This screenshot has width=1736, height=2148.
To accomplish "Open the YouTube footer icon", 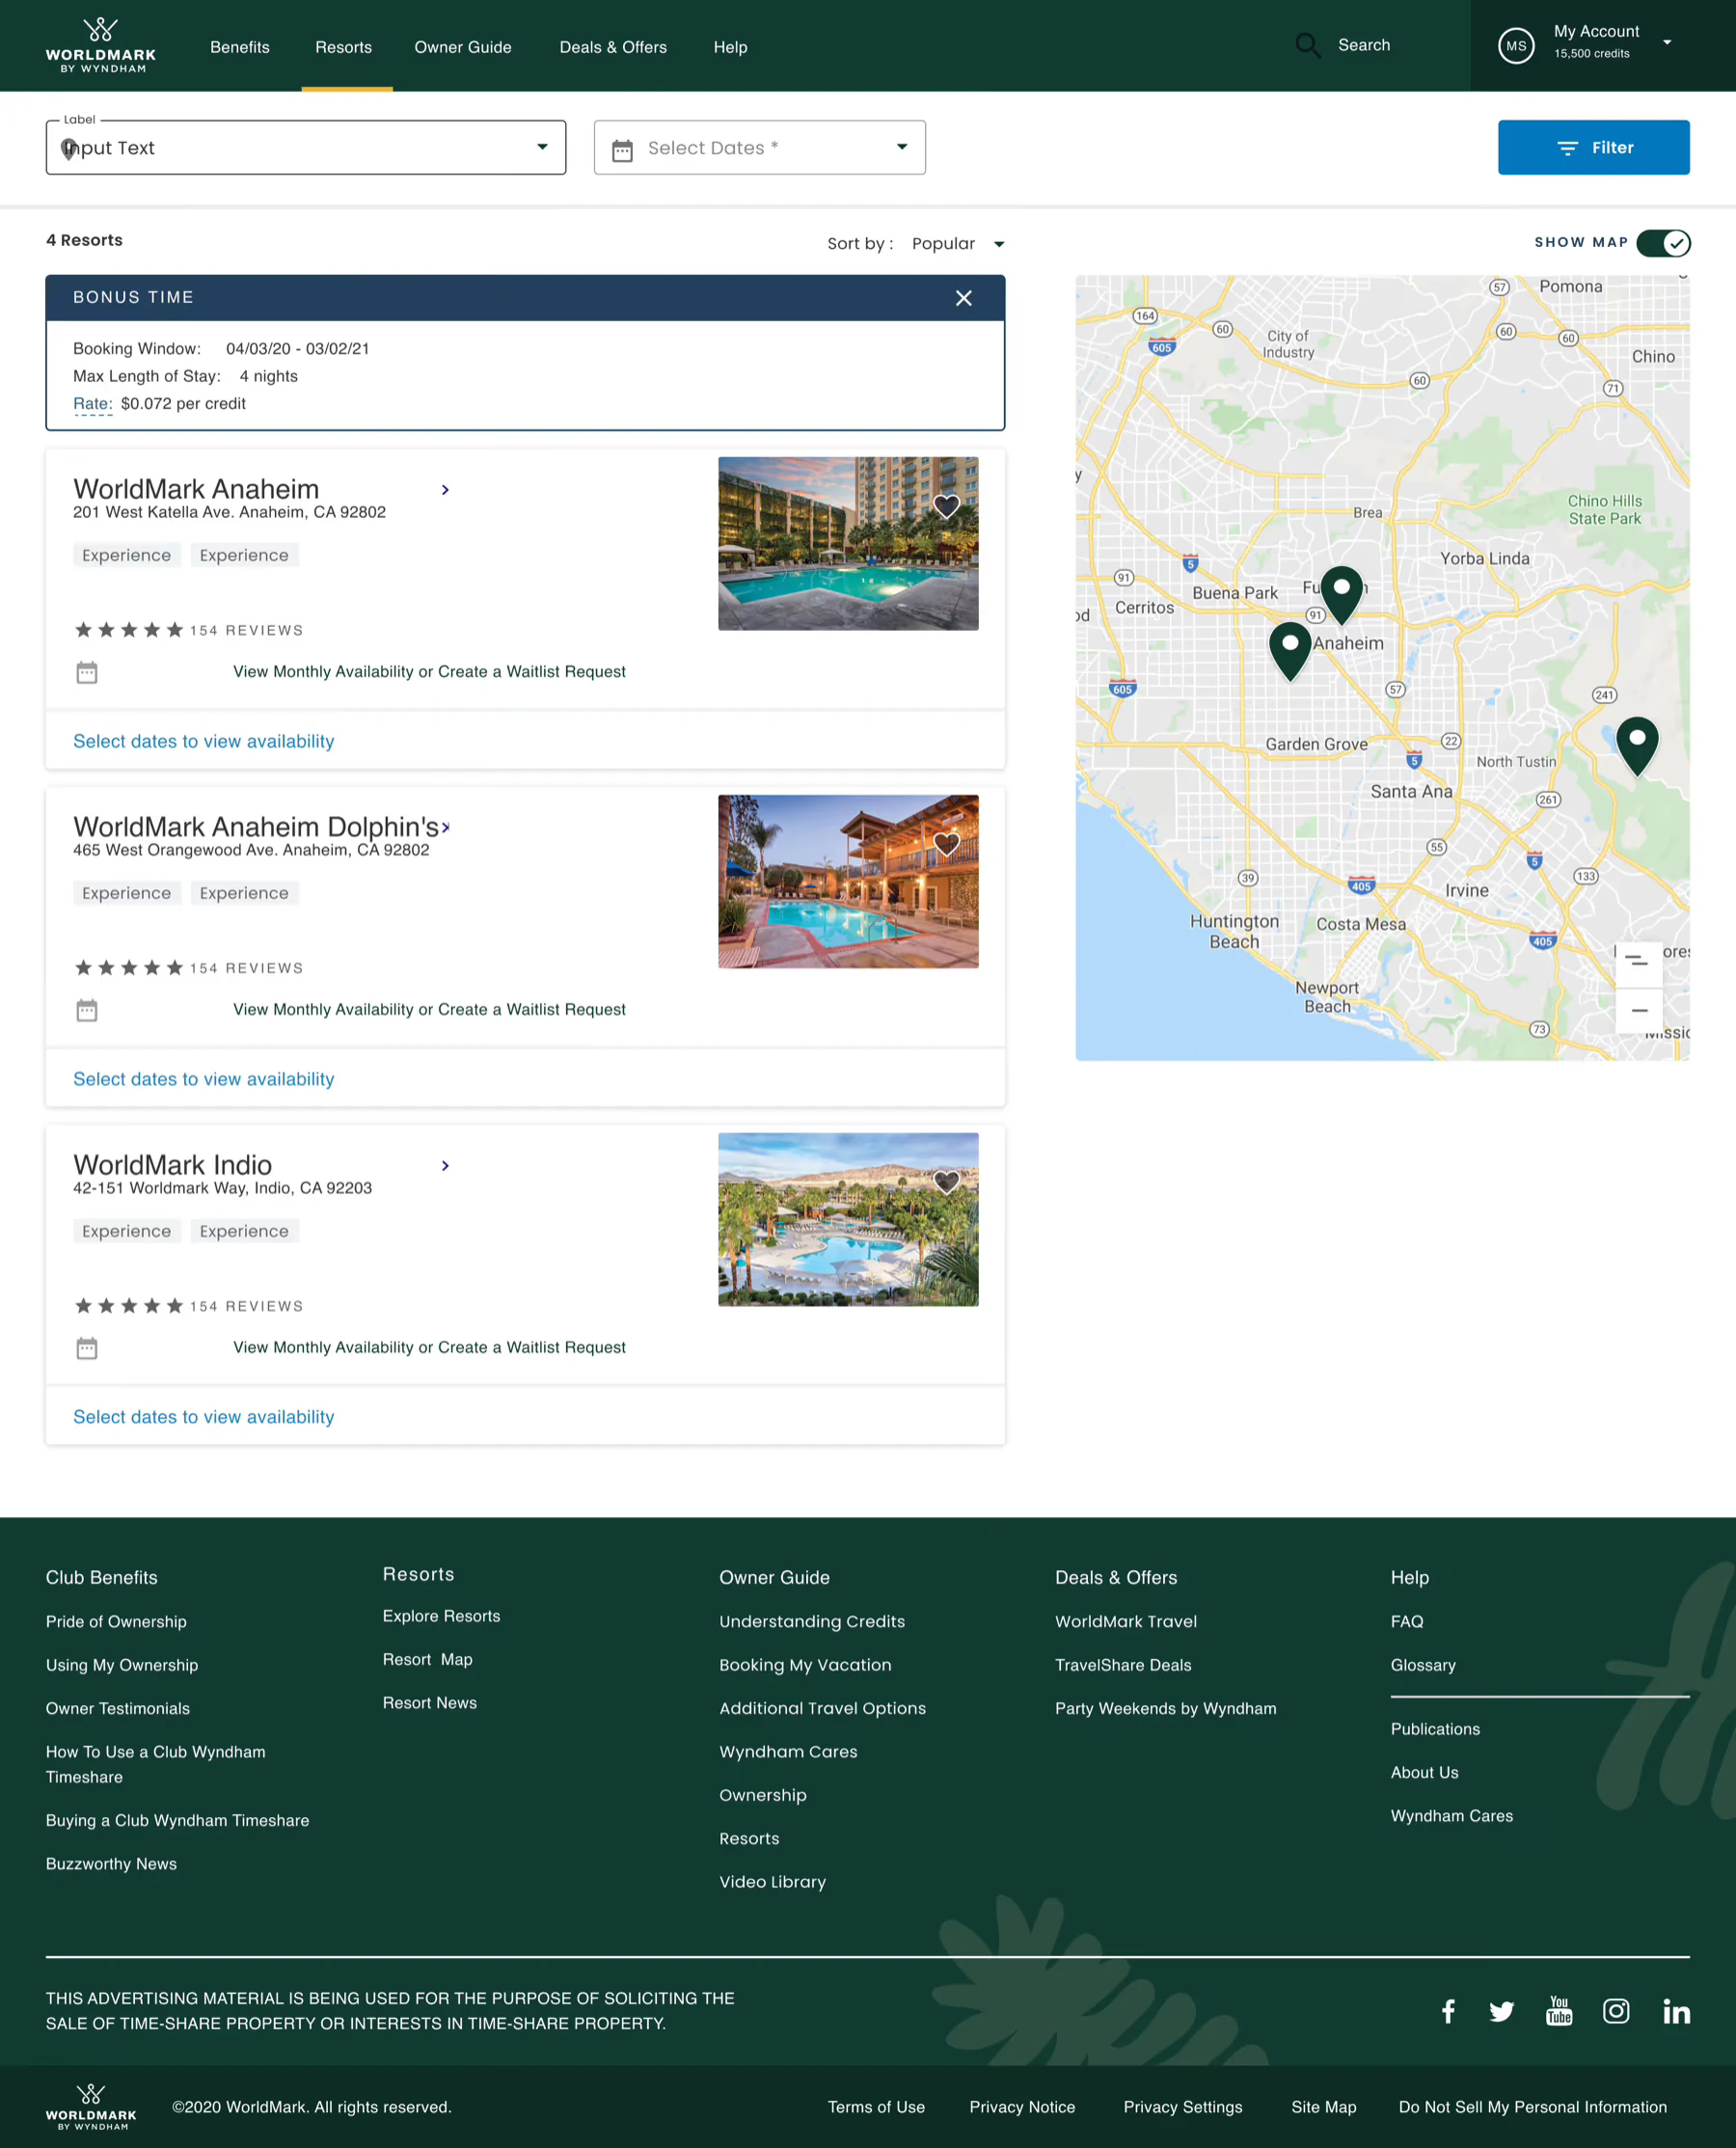I will pos(1559,2011).
